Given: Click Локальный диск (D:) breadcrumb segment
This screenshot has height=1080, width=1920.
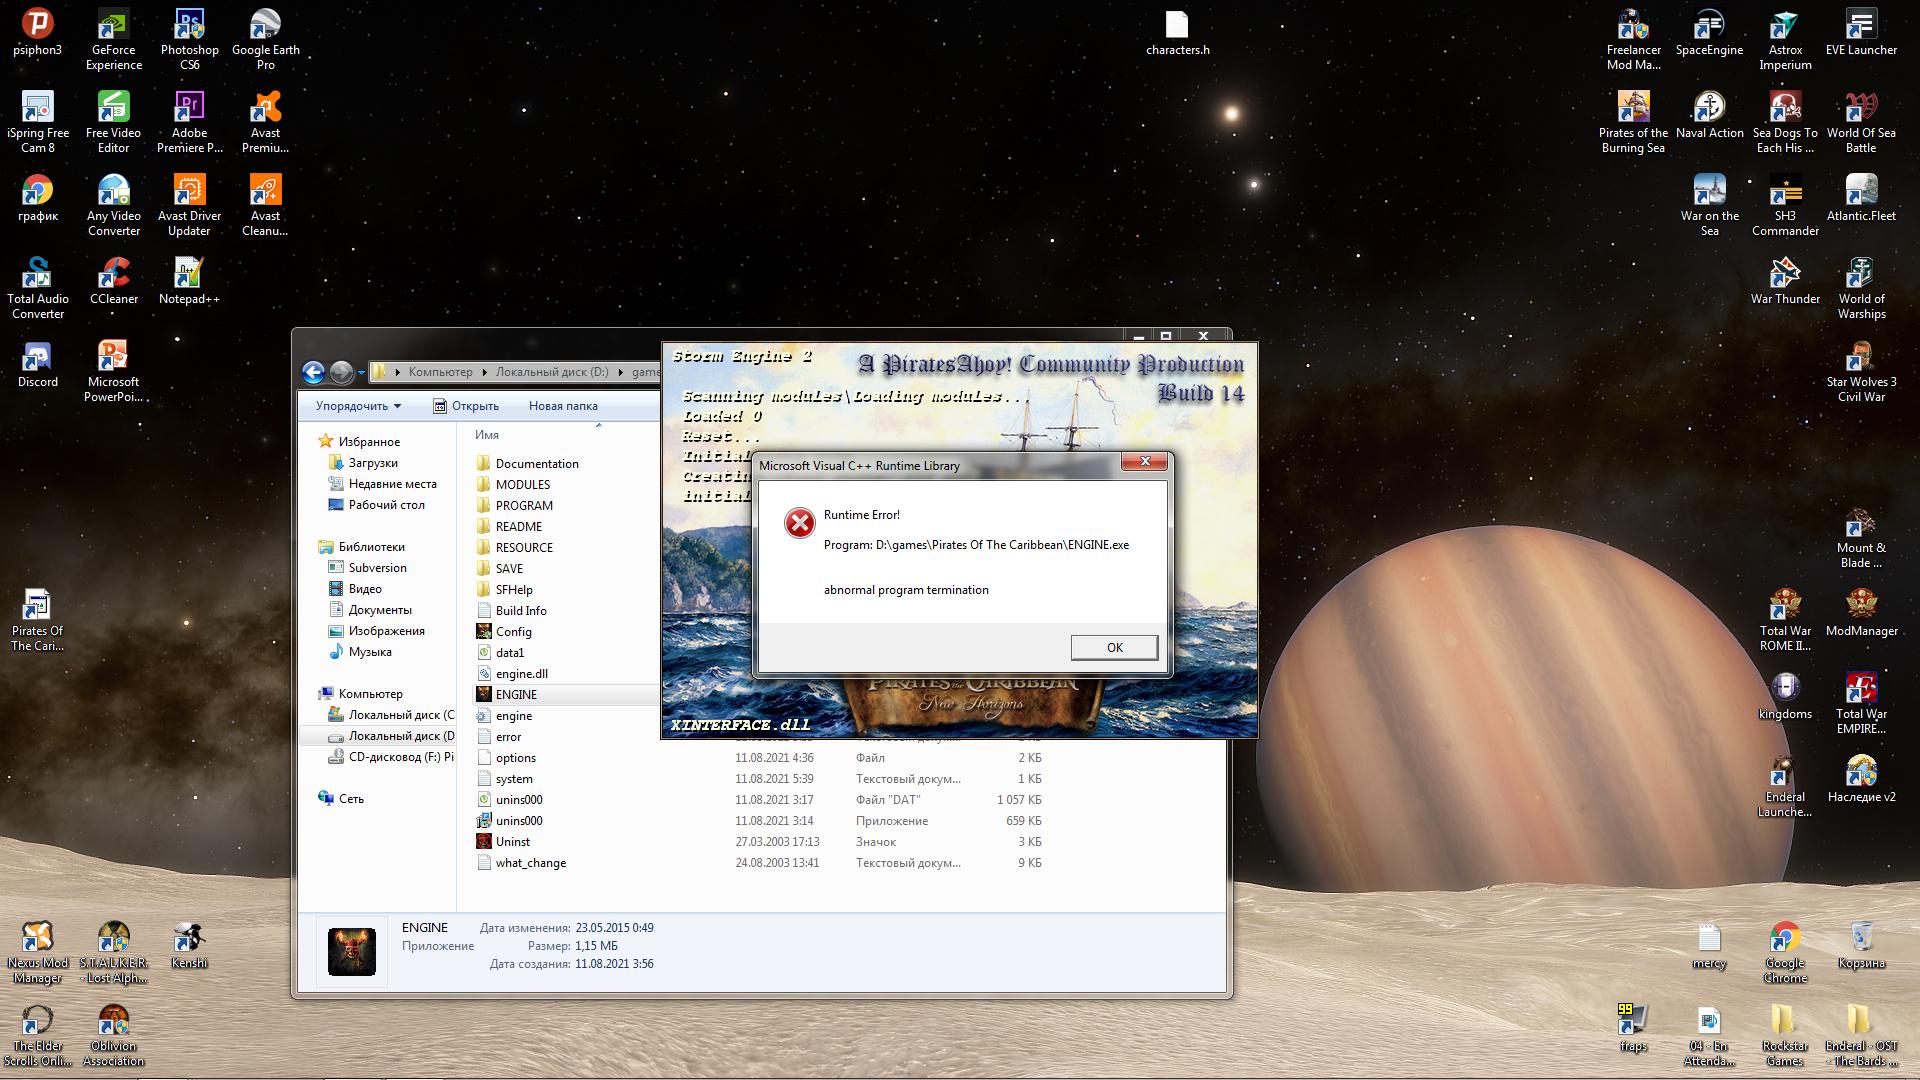Looking at the screenshot, I should click(552, 372).
